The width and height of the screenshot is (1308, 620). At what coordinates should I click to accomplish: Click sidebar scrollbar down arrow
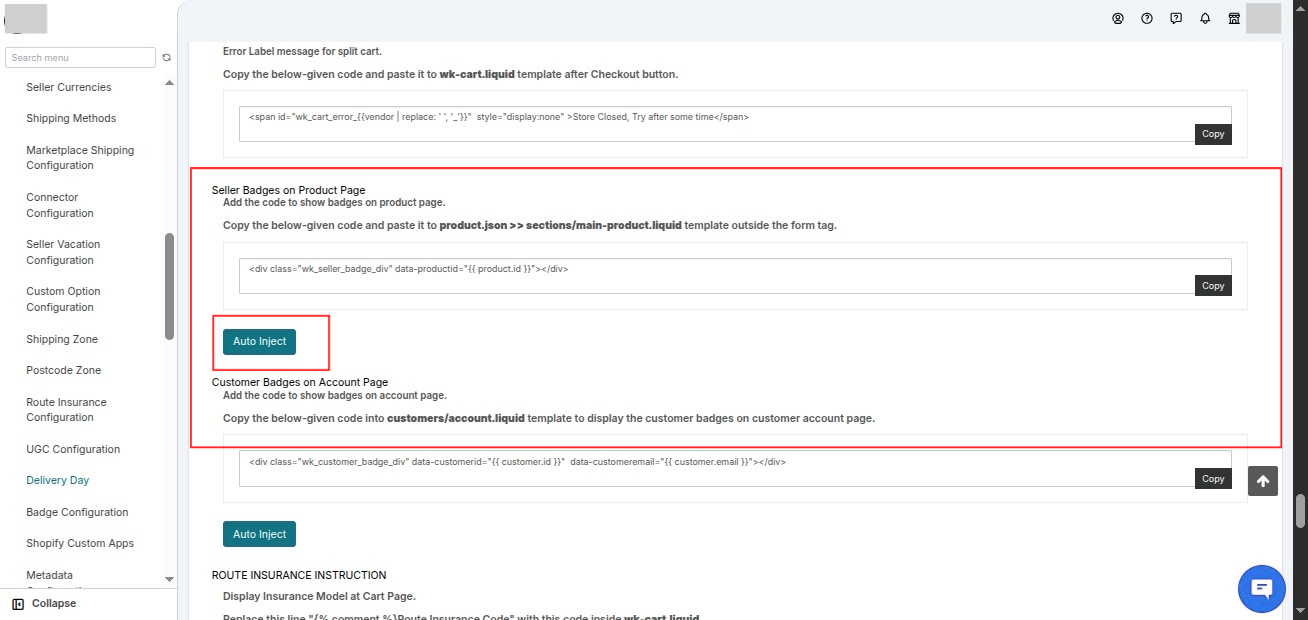coord(169,579)
